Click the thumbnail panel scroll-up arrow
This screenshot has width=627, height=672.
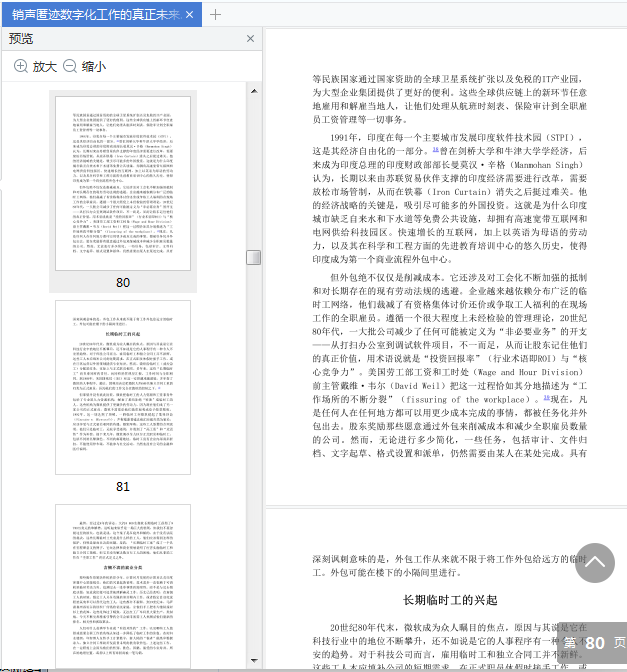click(x=254, y=91)
